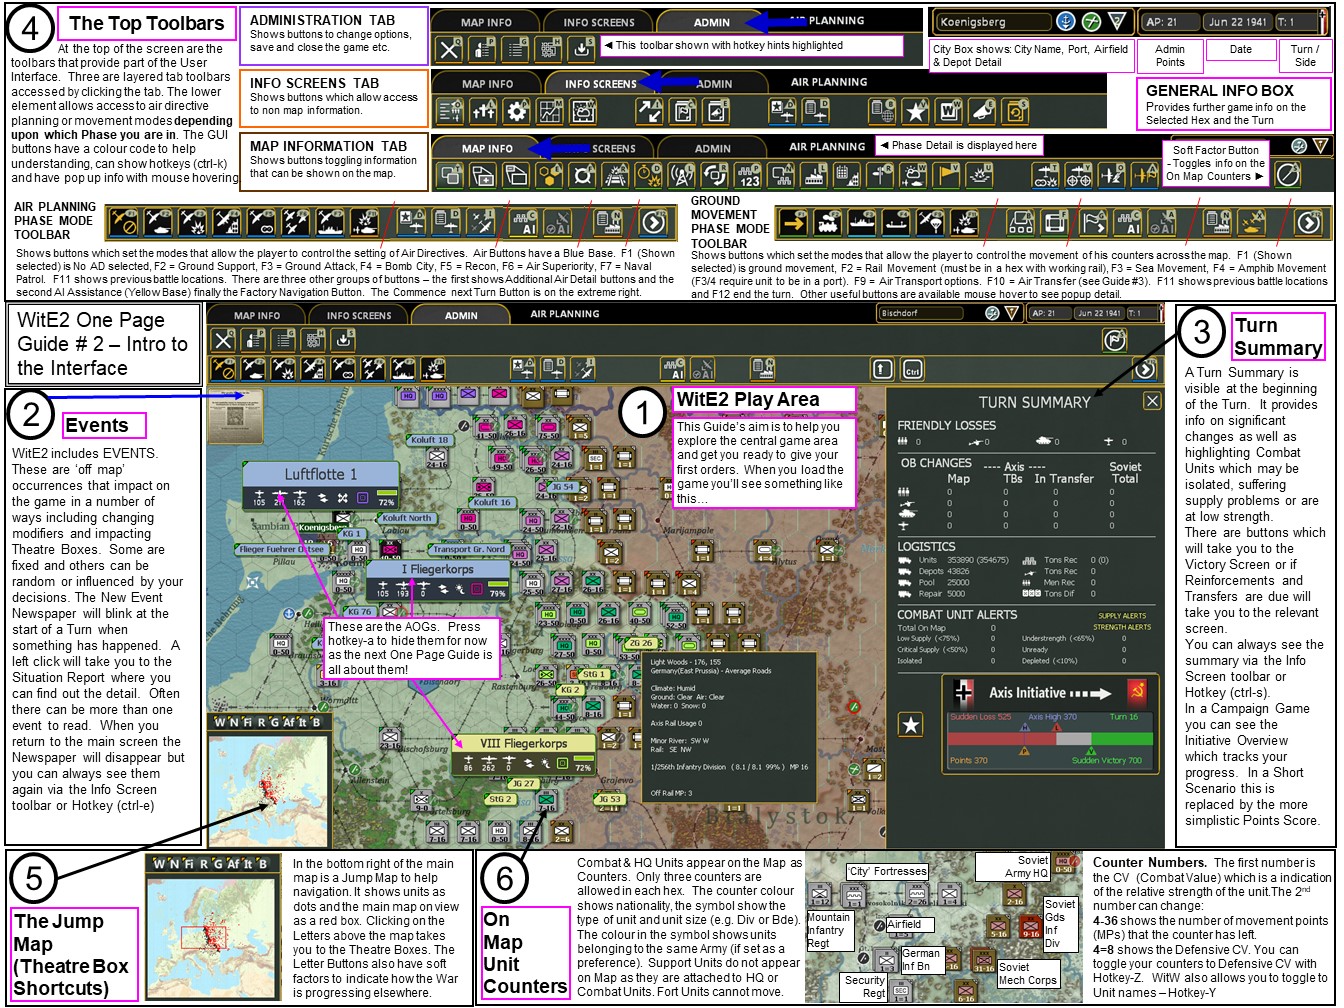Close the Turn Summary panel
Screen dimensions: 1344x1008
pyautogui.click(x=1152, y=401)
